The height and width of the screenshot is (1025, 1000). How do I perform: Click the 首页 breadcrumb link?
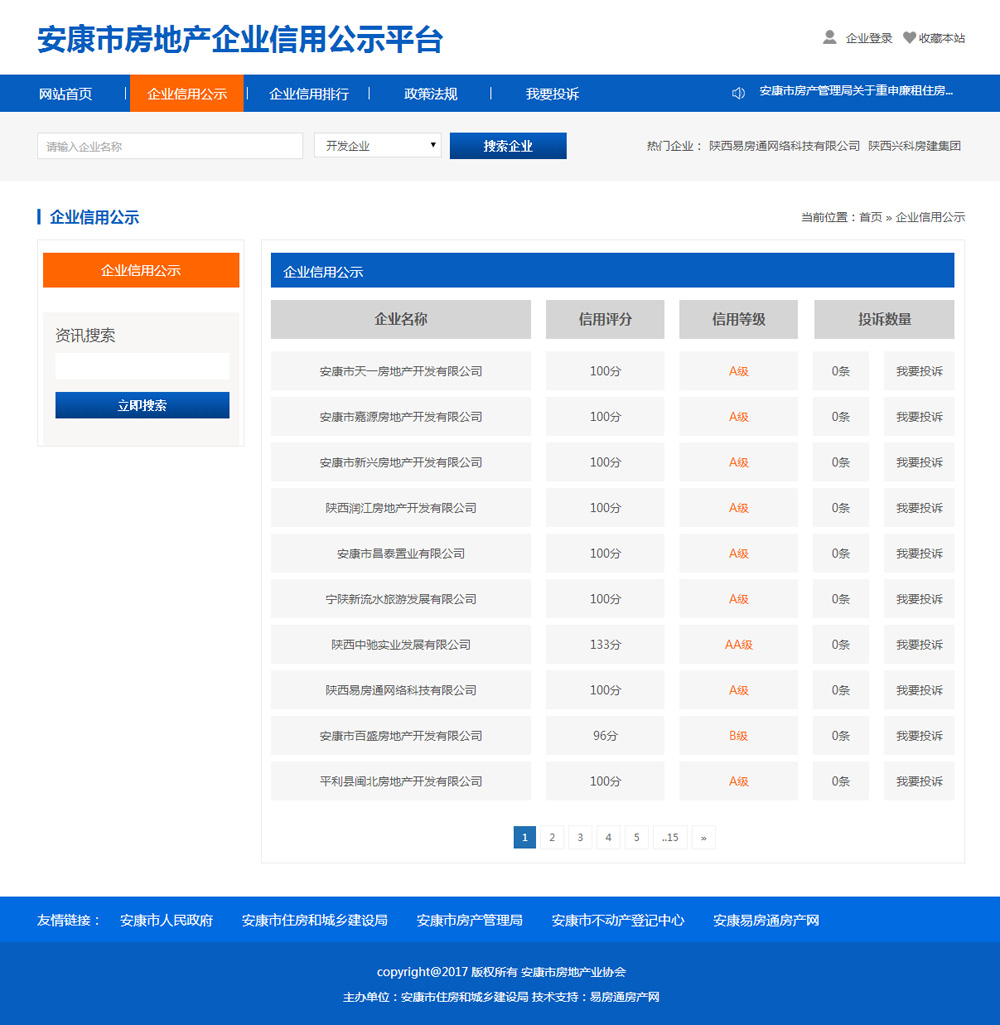click(870, 217)
